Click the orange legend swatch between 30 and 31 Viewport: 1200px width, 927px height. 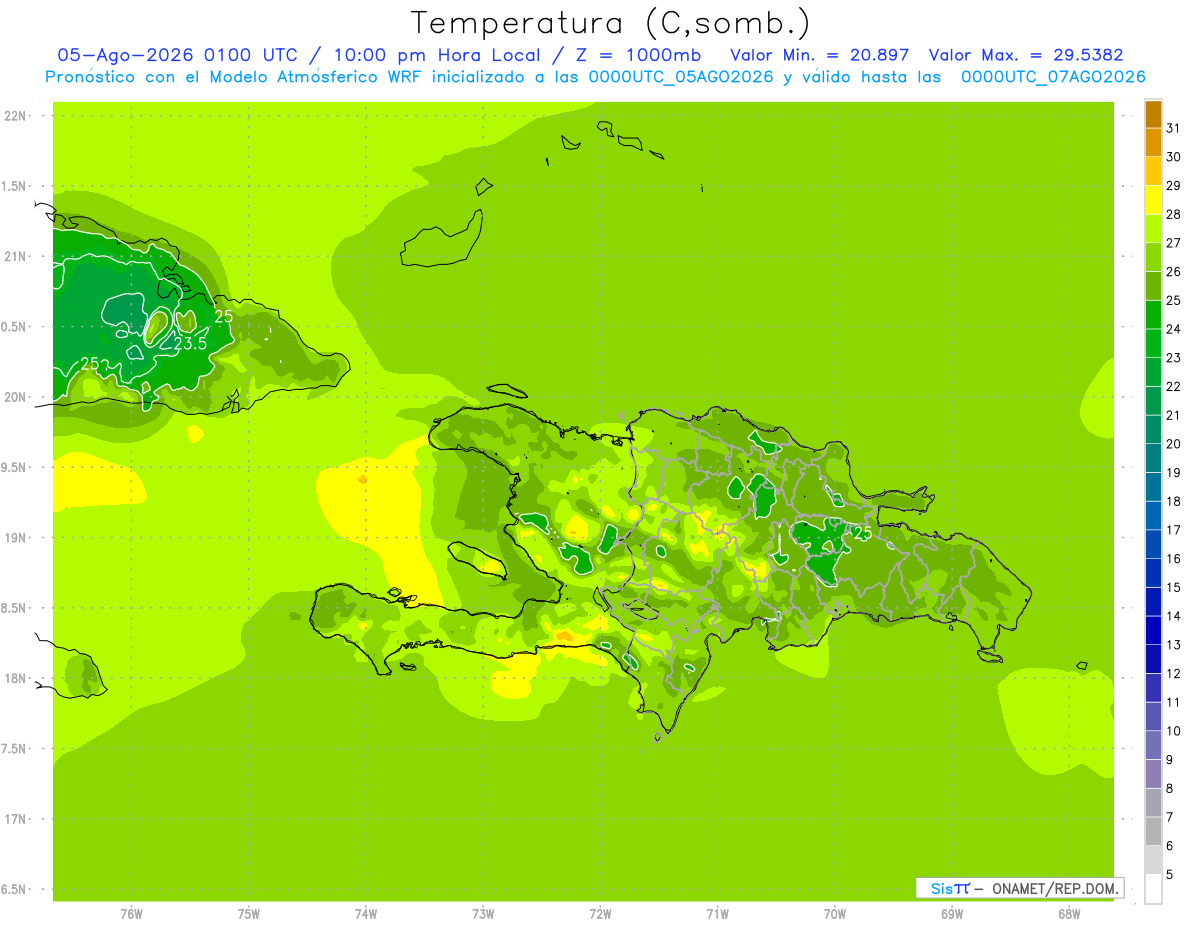tap(1153, 143)
